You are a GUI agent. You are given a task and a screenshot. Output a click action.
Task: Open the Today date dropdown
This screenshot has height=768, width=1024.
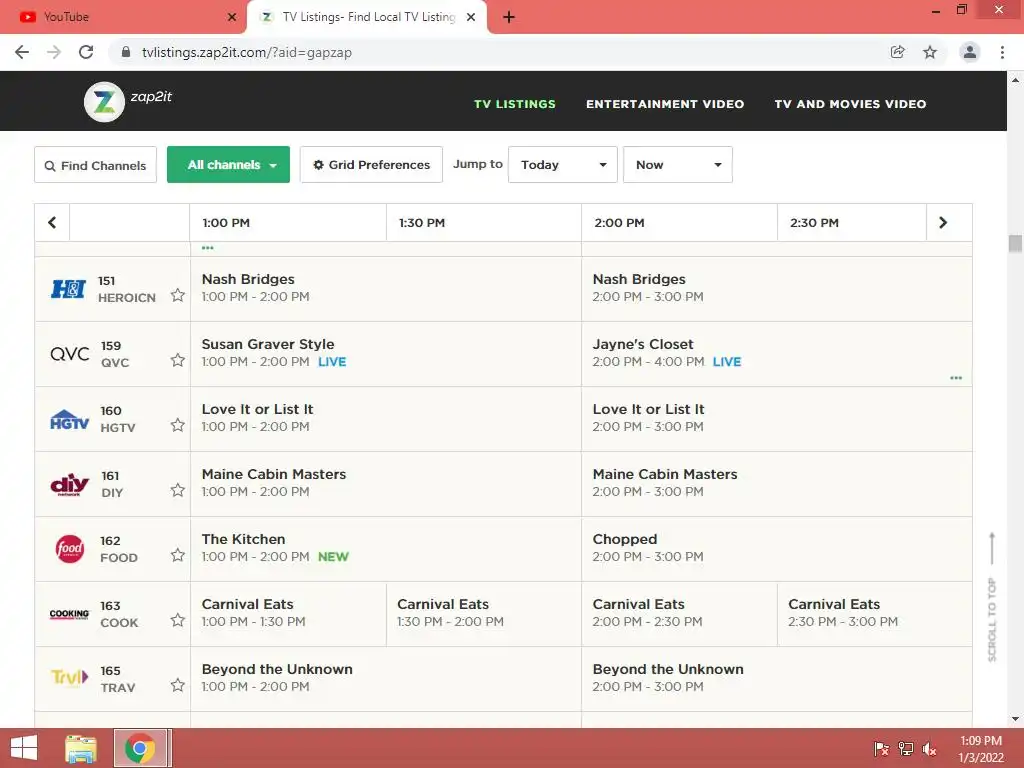pos(563,165)
